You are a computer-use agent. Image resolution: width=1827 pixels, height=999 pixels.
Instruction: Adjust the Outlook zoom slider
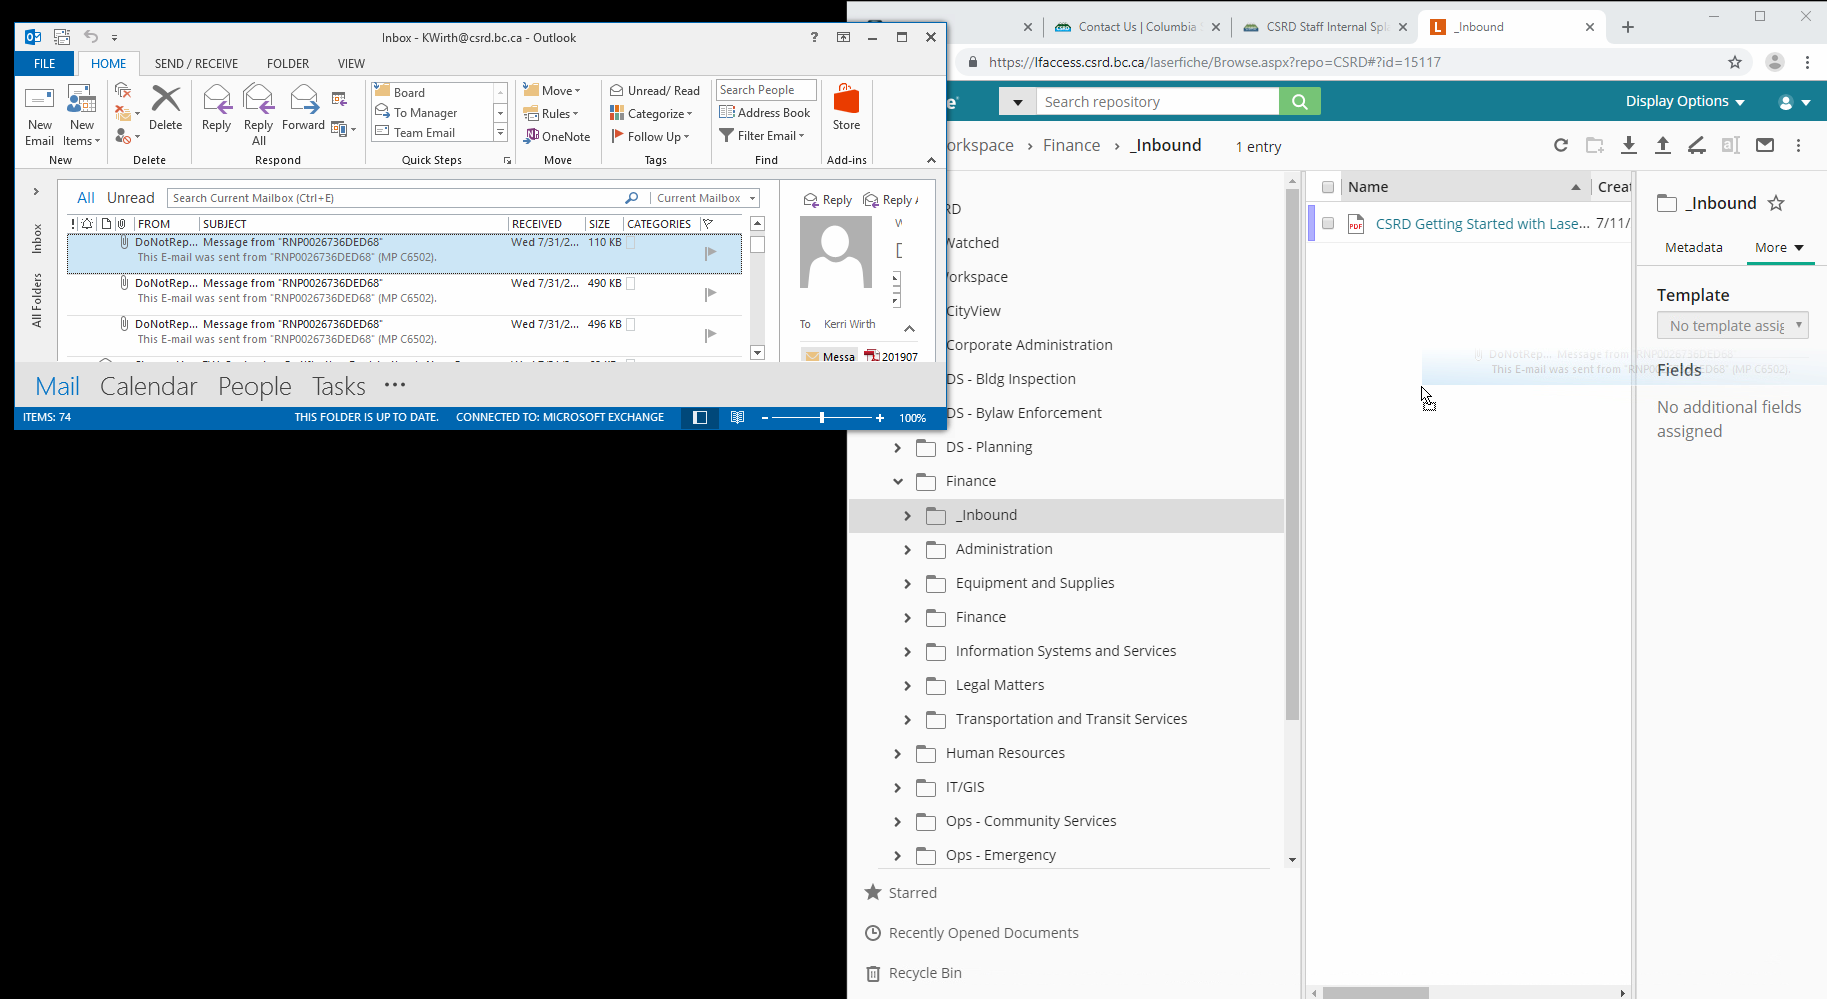click(x=822, y=418)
